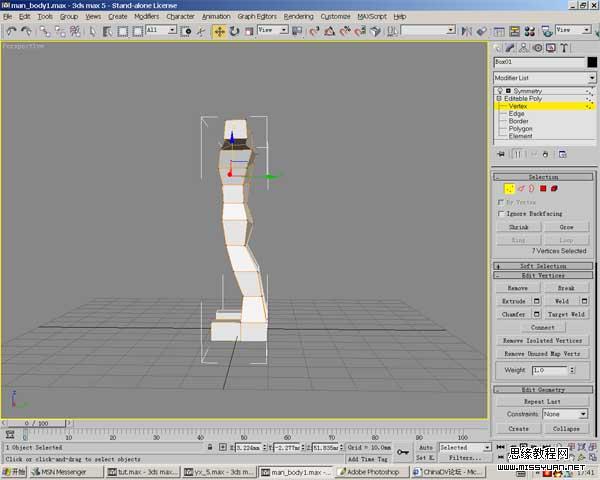
Task: Choose the Select Object arrow tool
Action: [x=93, y=31]
